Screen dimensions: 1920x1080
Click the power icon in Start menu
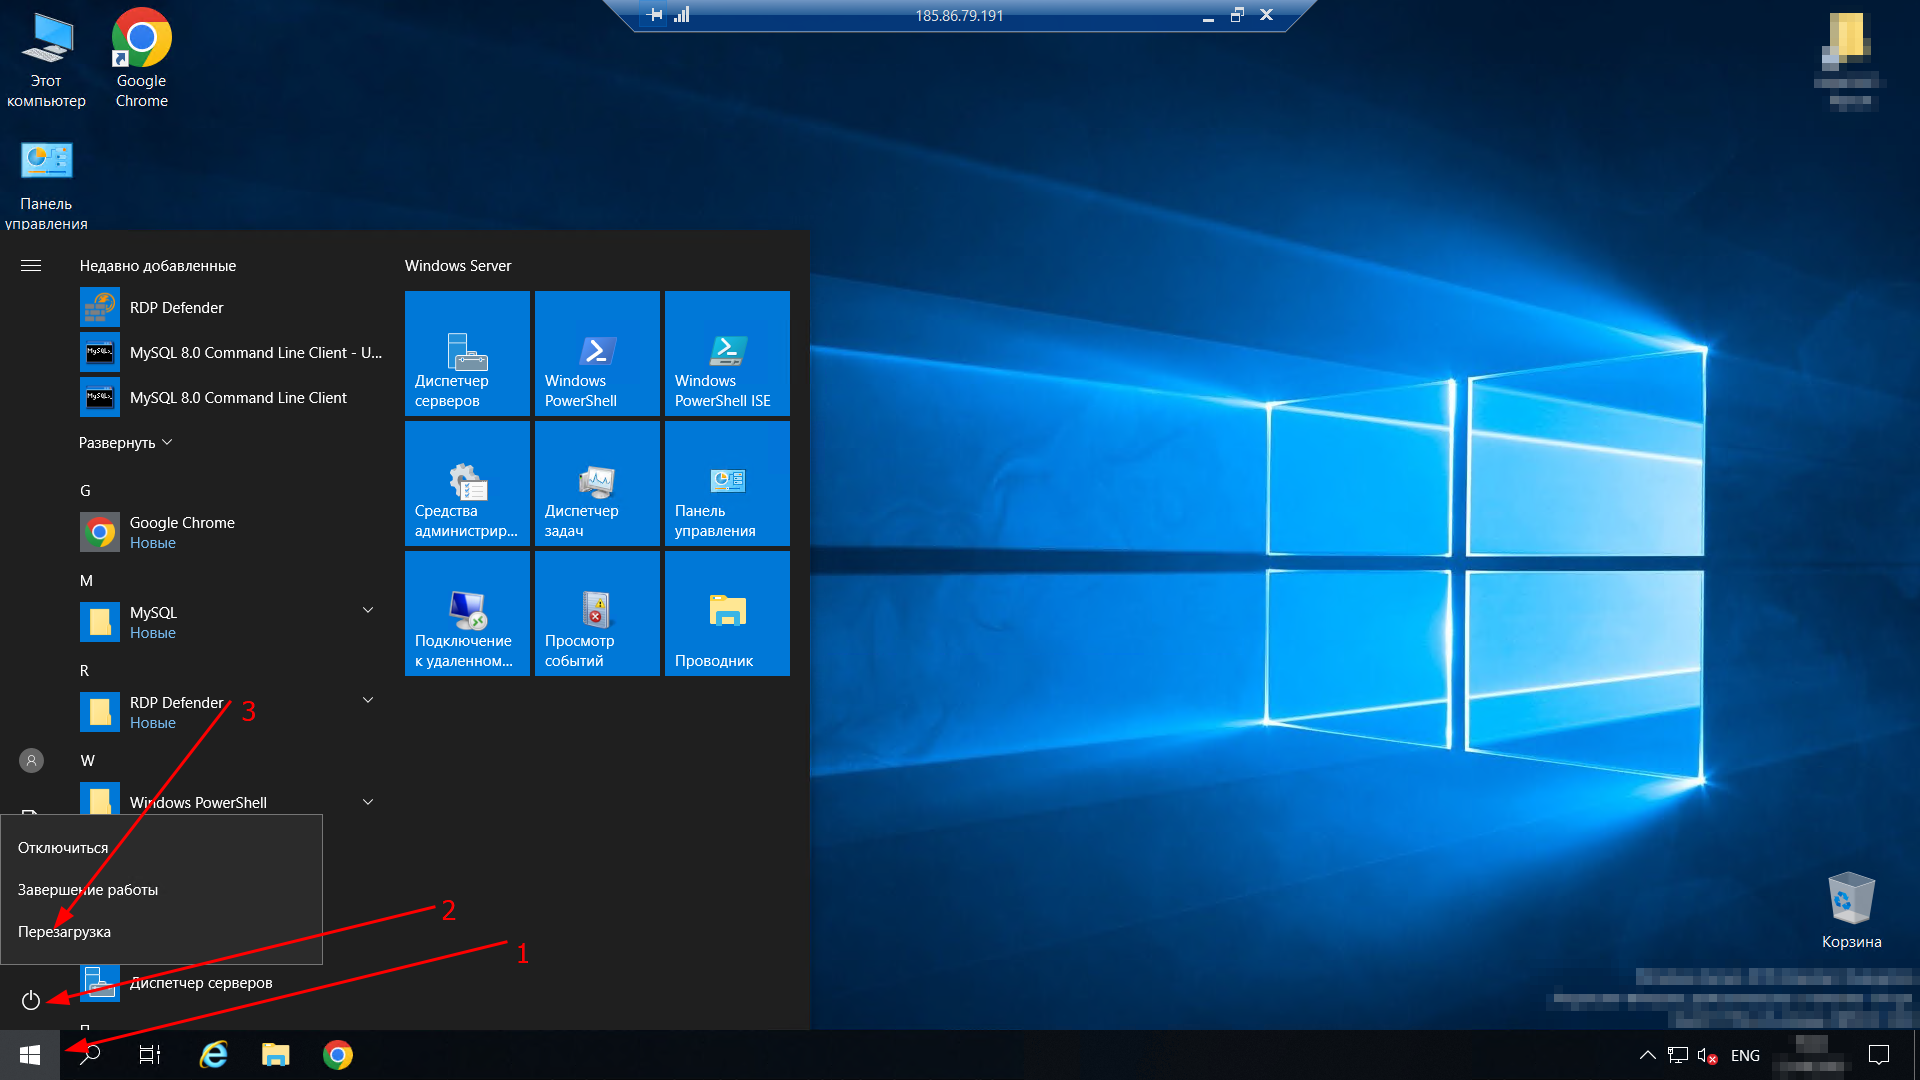31,1000
